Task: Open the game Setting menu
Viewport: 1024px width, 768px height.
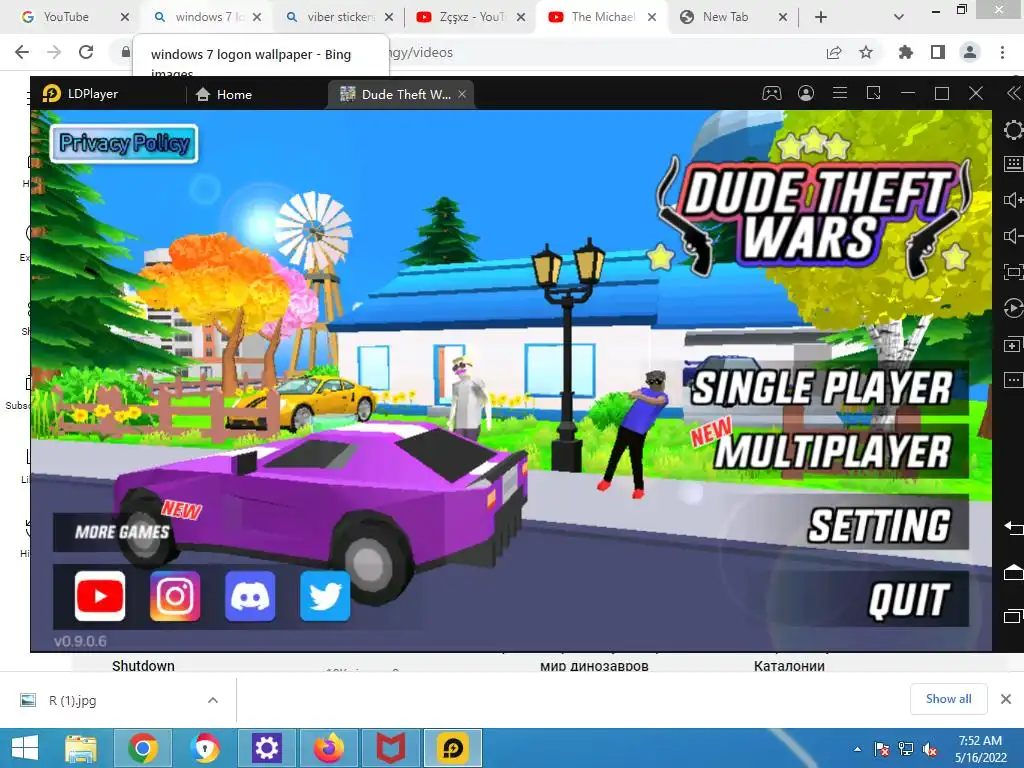Action: point(880,525)
